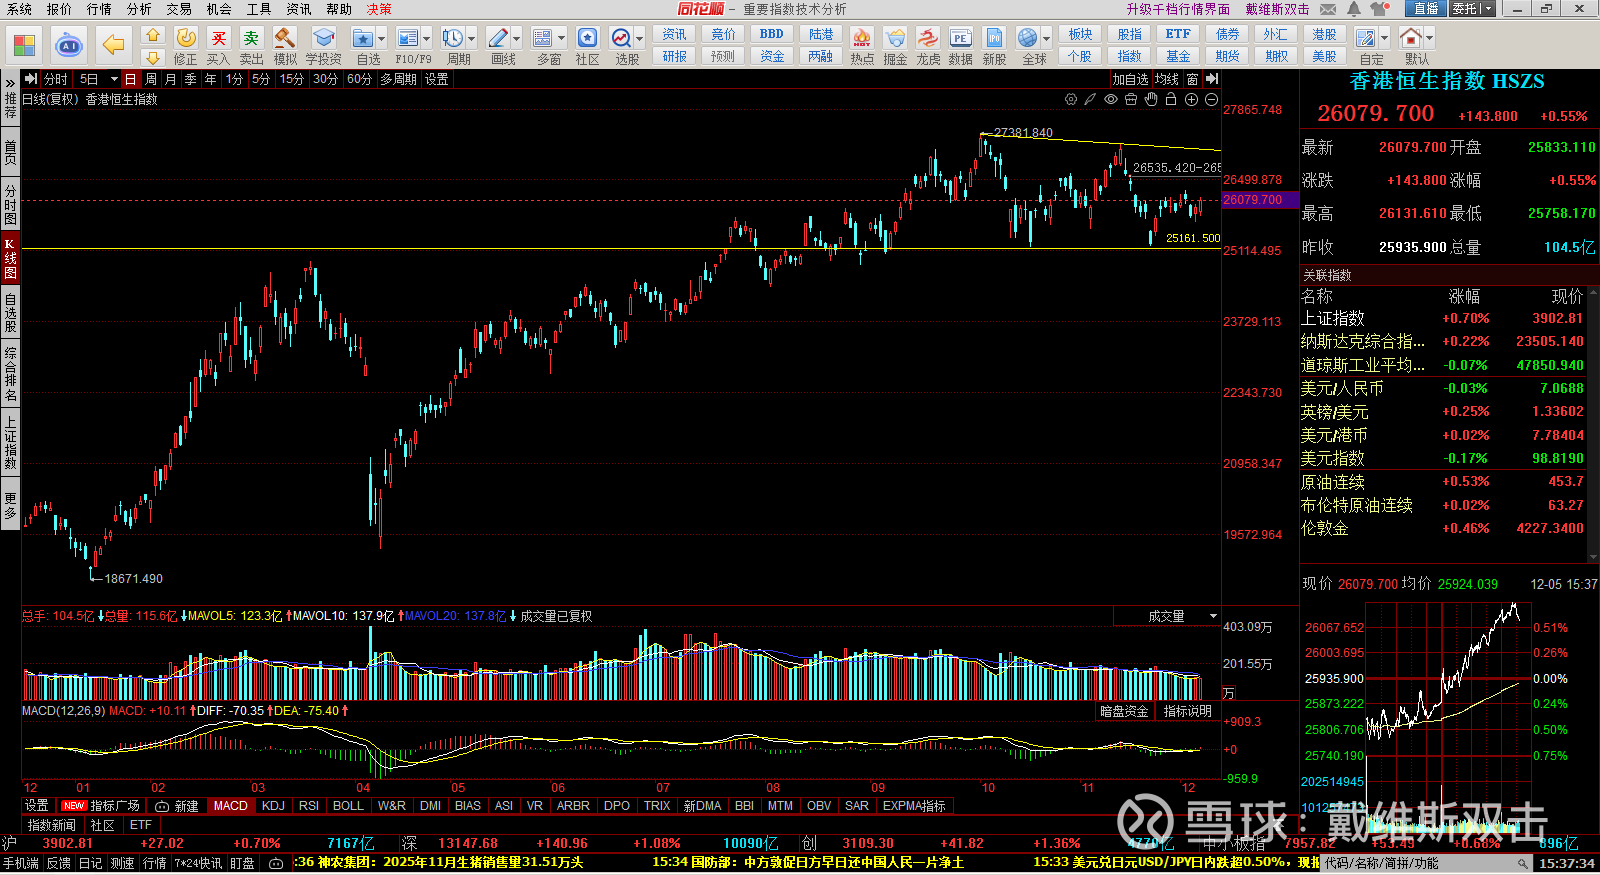1600x875 pixels.
Task: Open the 行情 menu
Action: (x=99, y=9)
